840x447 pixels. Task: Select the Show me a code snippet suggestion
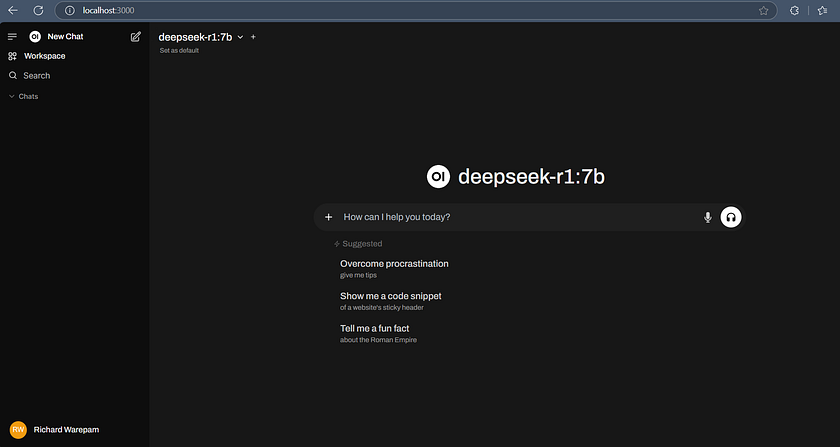391,301
